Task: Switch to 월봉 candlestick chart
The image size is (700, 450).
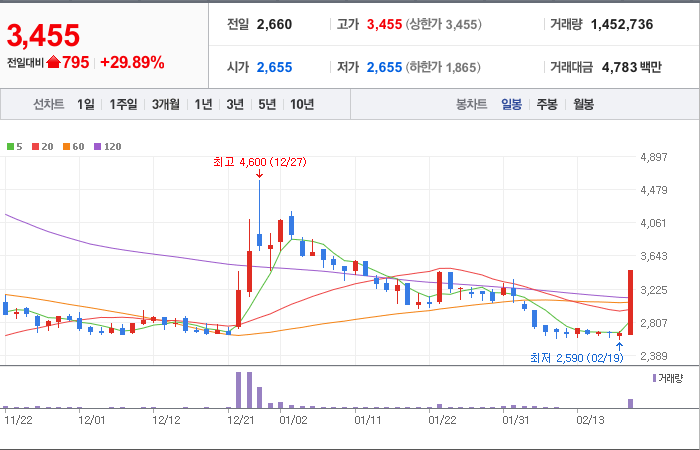Action: point(583,104)
